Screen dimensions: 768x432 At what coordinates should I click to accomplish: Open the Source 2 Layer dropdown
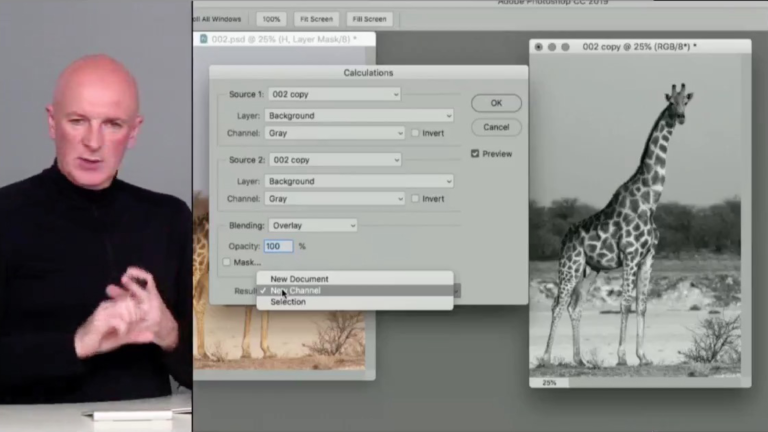358,181
